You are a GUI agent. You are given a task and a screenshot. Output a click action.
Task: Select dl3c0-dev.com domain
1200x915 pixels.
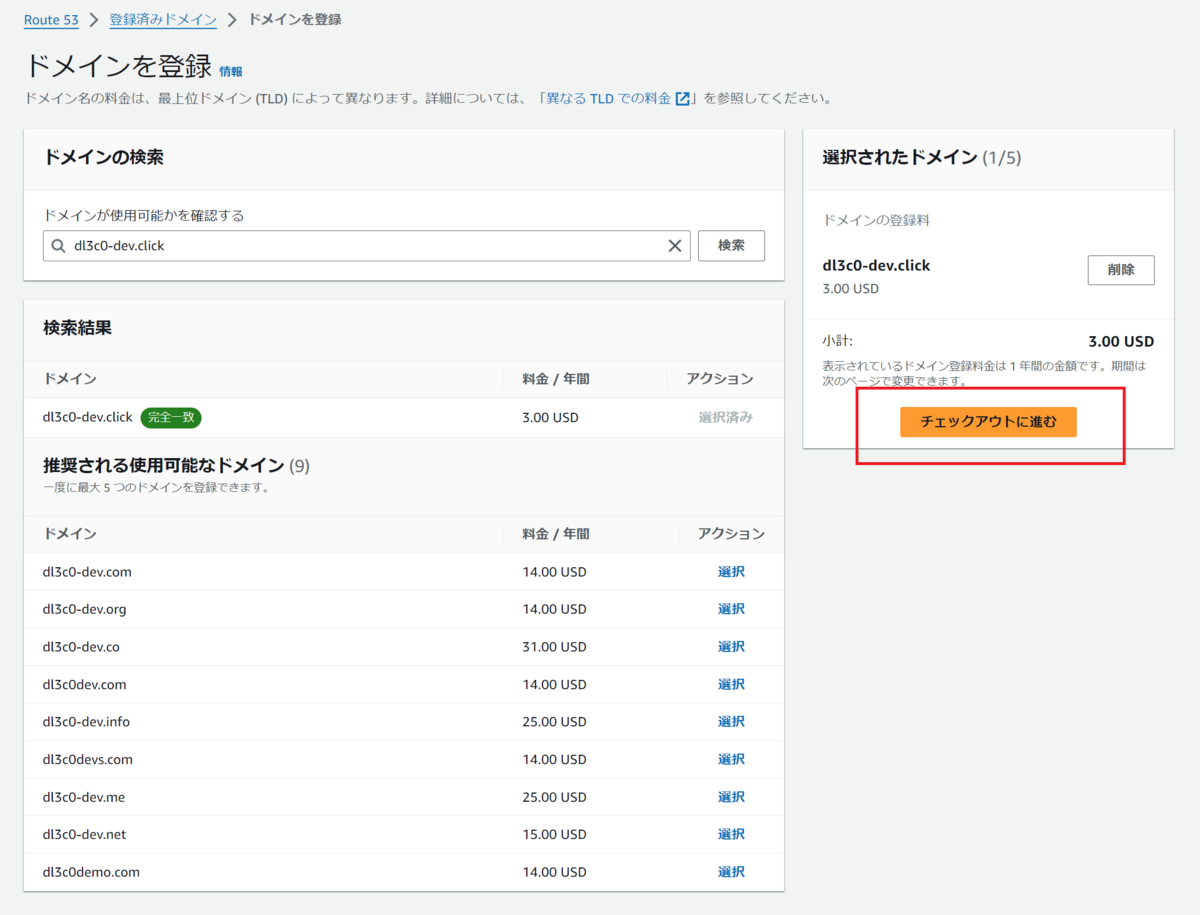731,572
